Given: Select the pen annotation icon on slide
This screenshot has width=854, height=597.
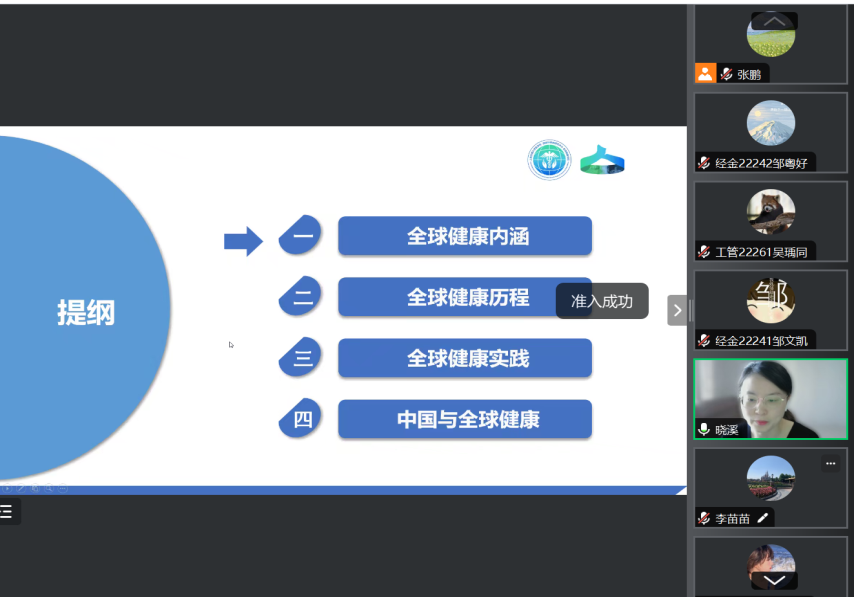Looking at the screenshot, I should click(x=21, y=488).
